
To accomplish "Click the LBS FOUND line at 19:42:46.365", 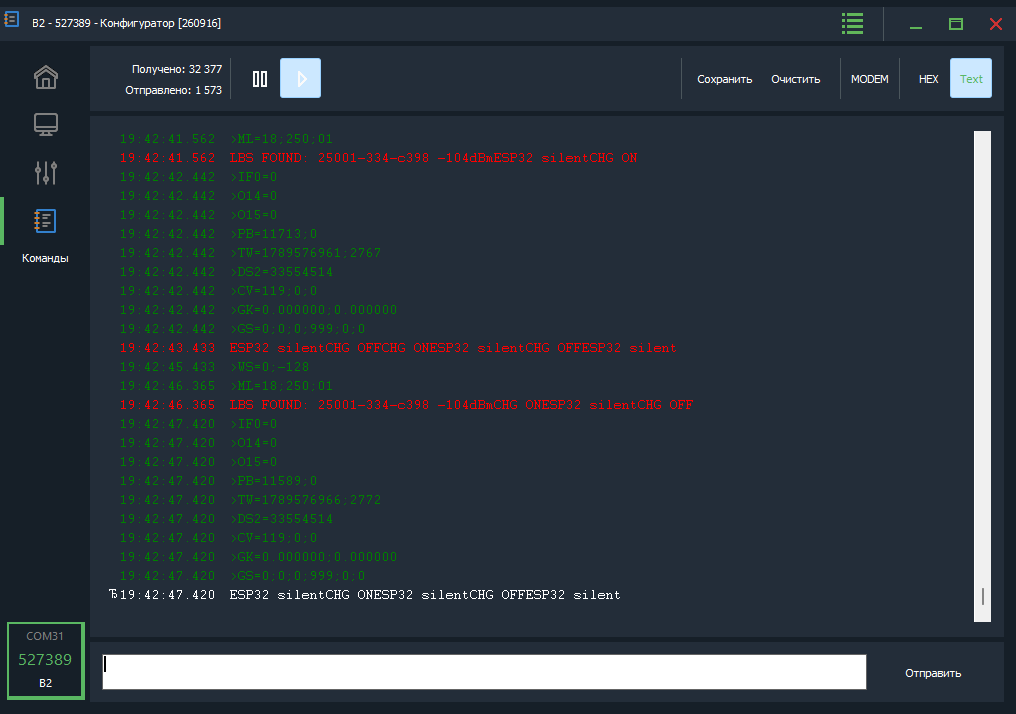I will click(x=406, y=405).
